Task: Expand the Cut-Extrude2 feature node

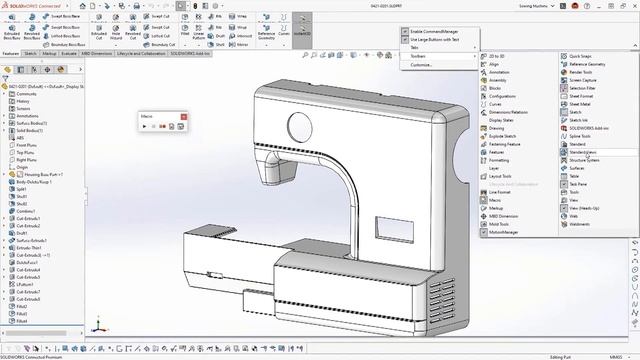Action: click(4, 226)
